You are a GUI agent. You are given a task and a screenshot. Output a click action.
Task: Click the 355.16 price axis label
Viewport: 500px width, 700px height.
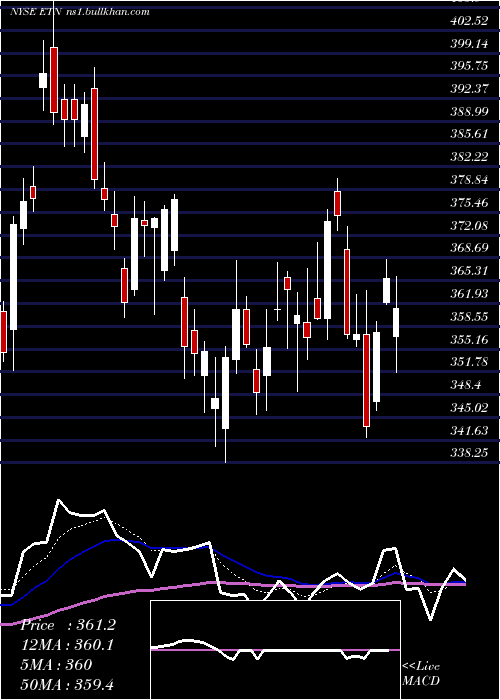pos(469,339)
